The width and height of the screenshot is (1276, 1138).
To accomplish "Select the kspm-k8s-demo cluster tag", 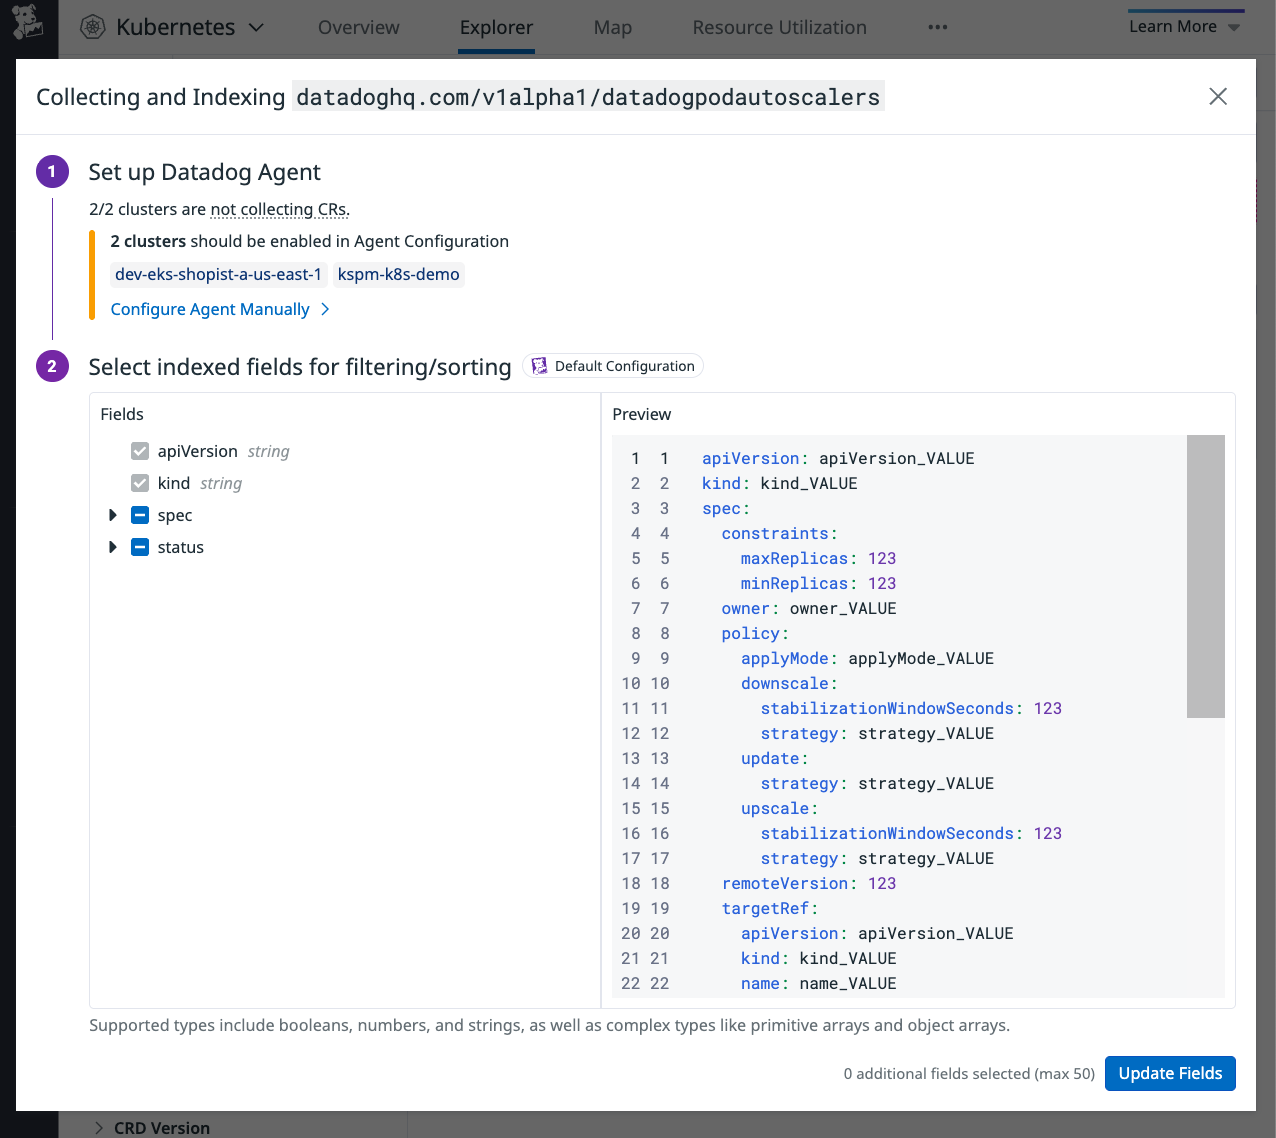I will 398,274.
